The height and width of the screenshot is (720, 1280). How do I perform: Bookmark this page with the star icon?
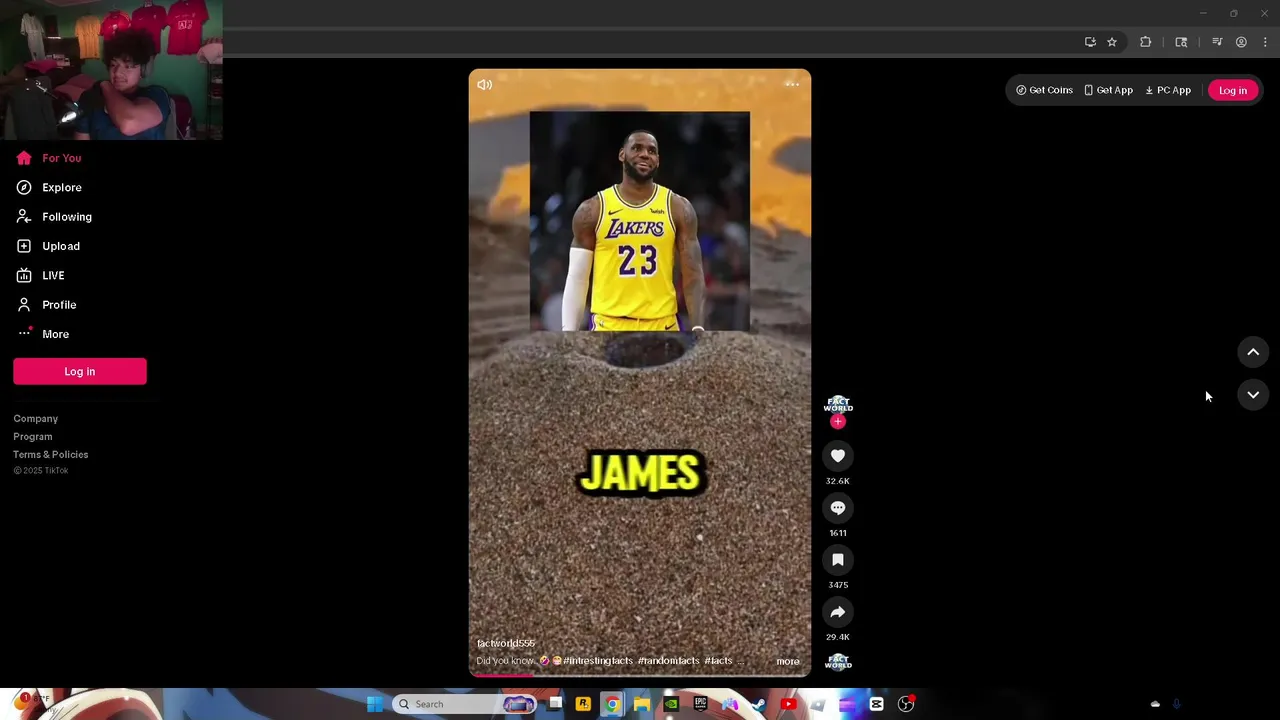[1112, 42]
